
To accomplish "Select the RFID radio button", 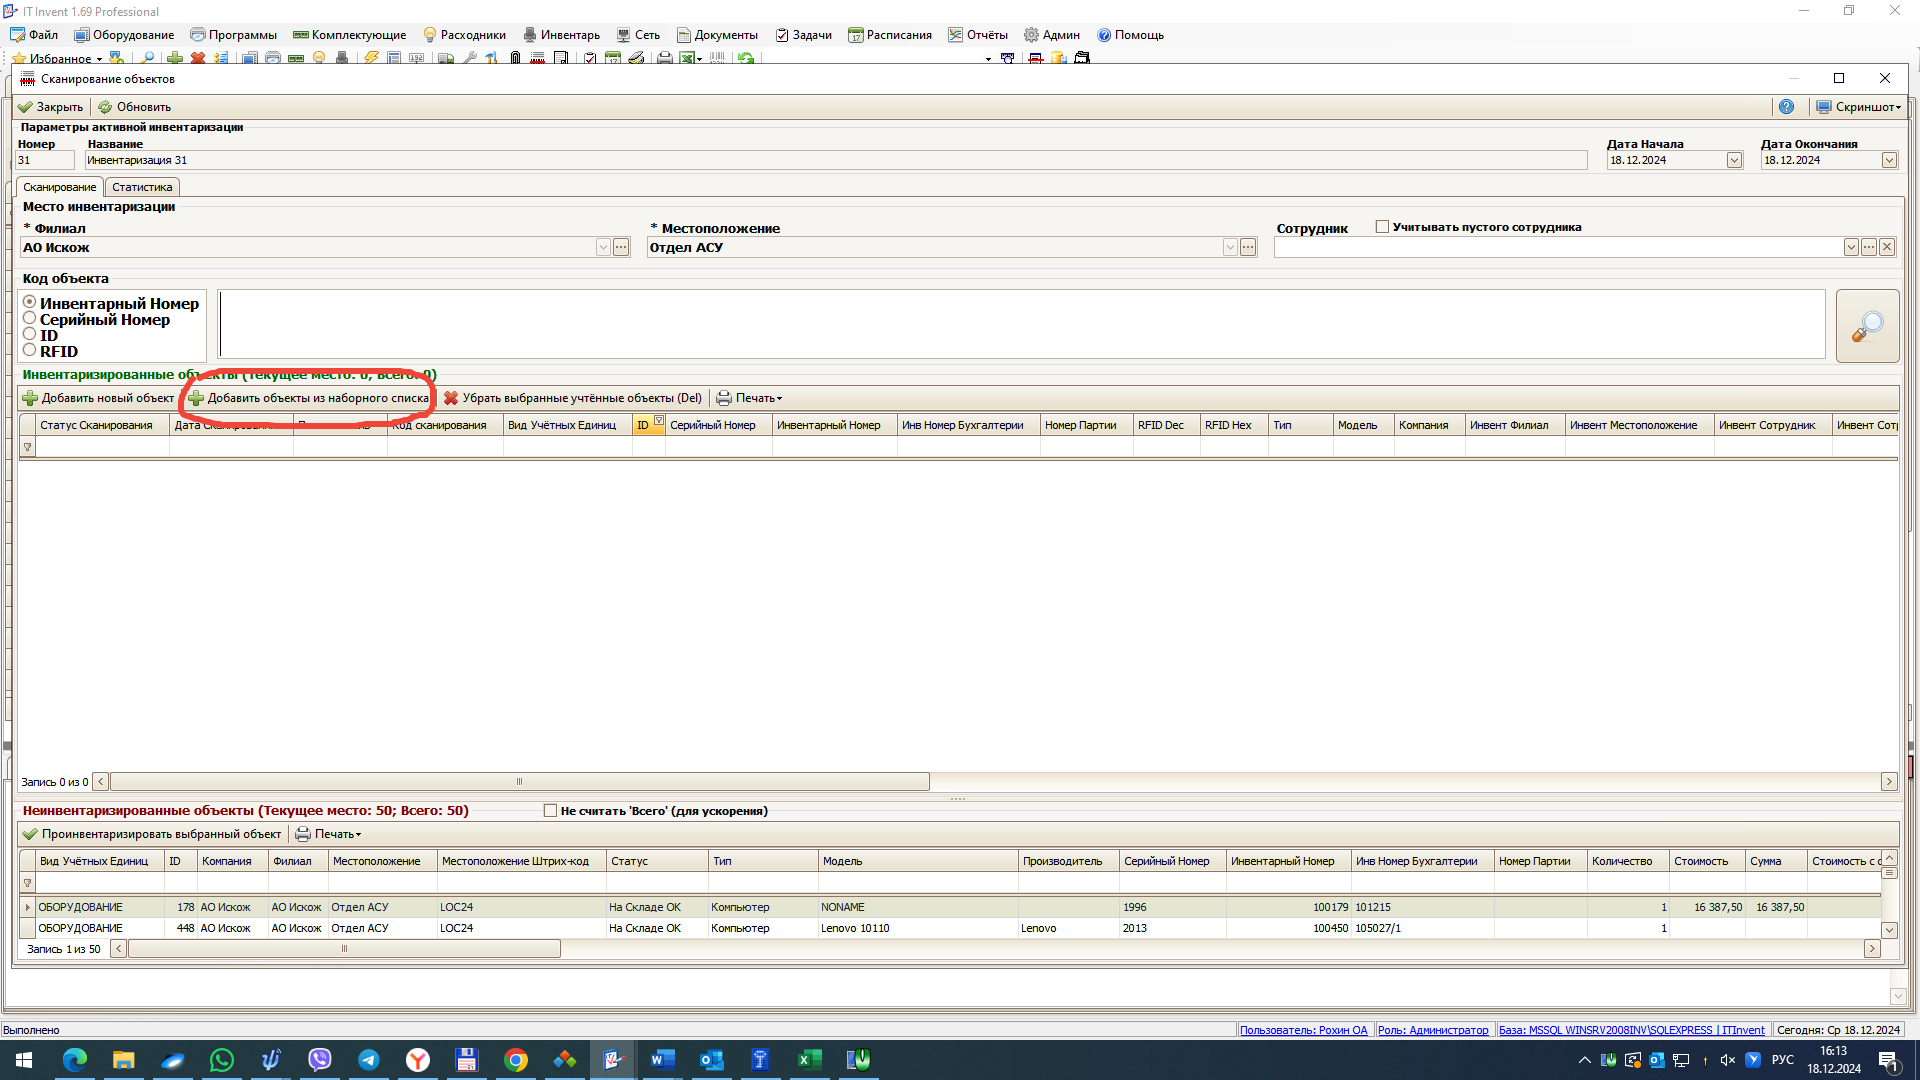I will (29, 350).
